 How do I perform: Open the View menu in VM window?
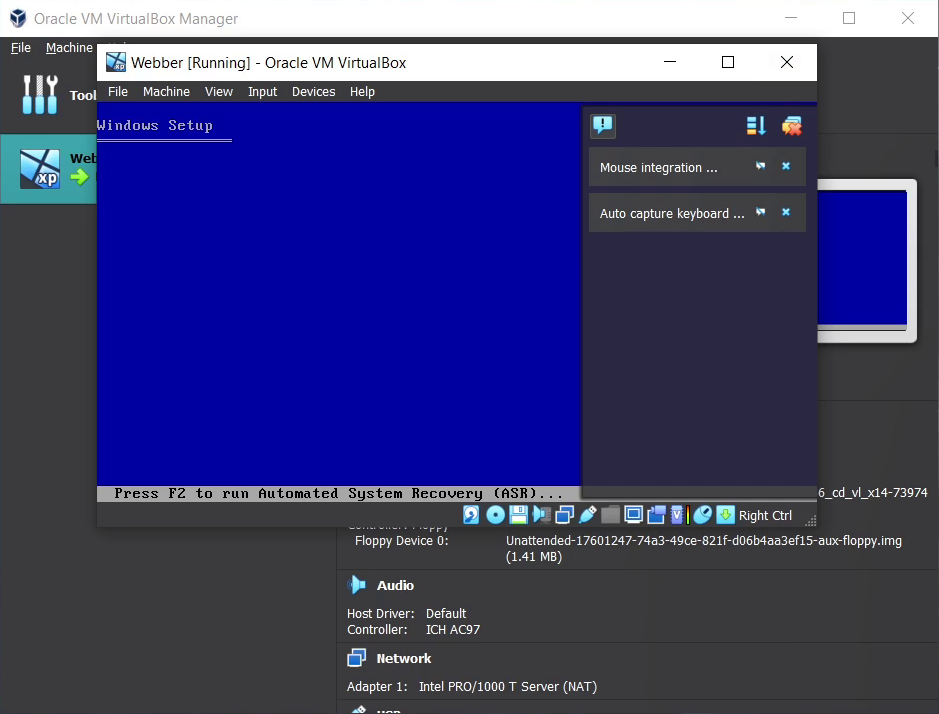click(219, 91)
